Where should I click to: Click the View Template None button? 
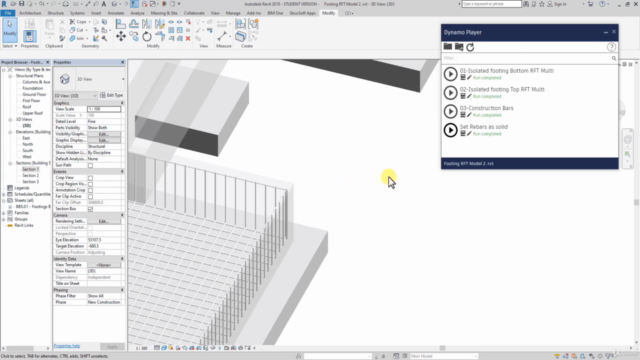point(104,265)
